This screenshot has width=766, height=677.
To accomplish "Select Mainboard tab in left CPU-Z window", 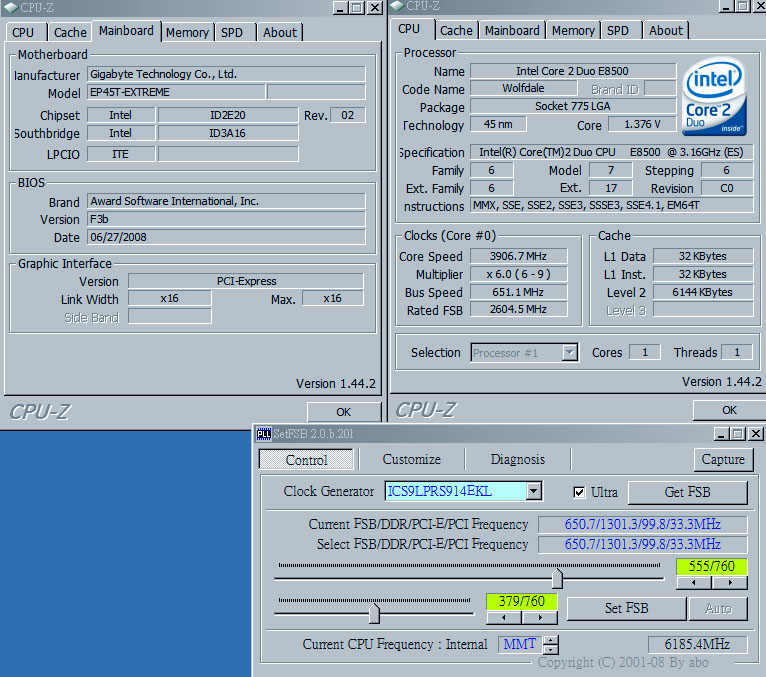I will pyautogui.click(x=126, y=31).
